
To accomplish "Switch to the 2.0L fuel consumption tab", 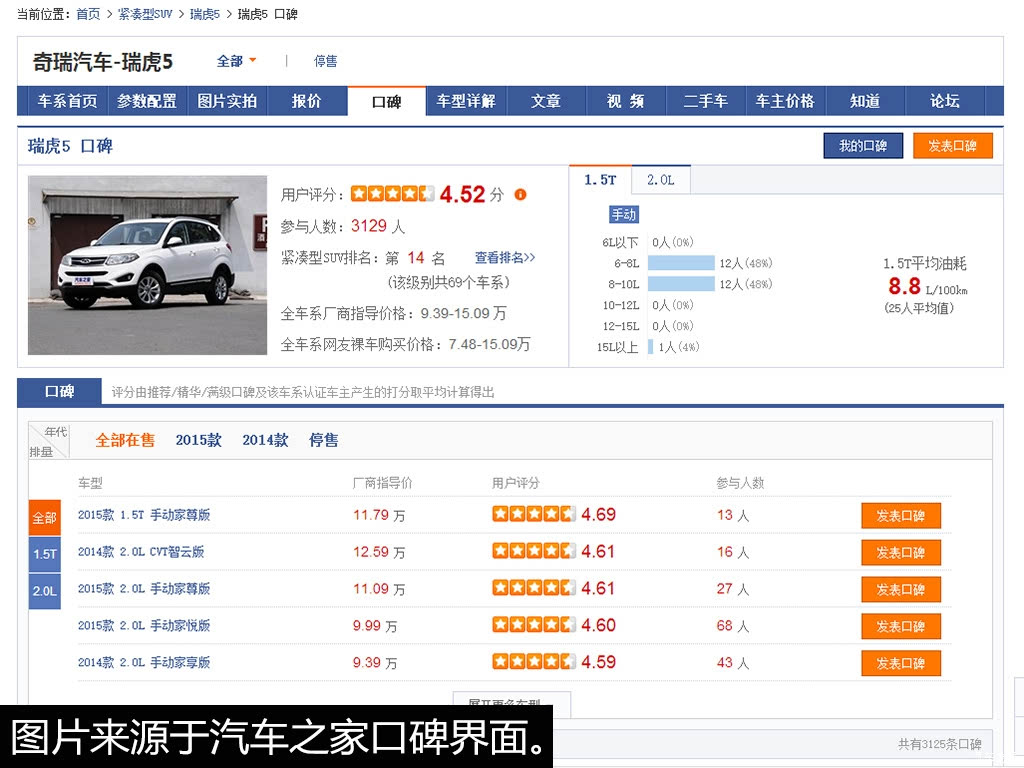I will [660, 180].
